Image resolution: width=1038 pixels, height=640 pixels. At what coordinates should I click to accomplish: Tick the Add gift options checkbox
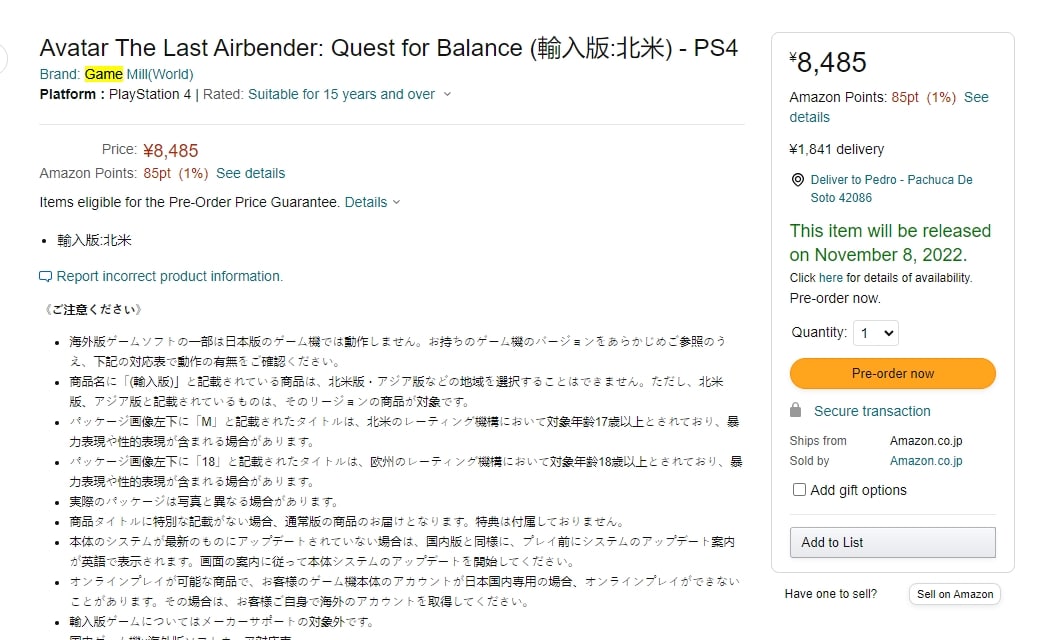coord(799,490)
